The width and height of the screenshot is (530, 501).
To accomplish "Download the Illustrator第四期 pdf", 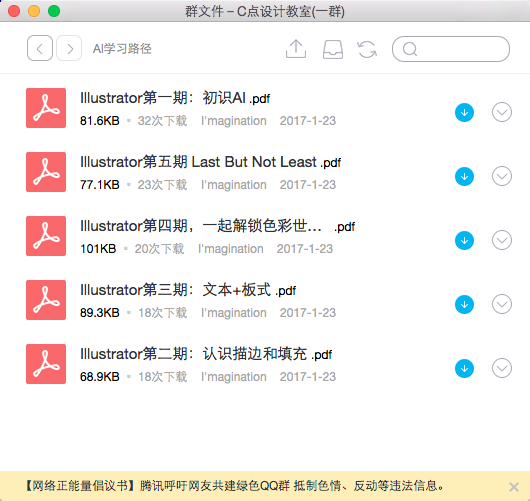I will [464, 240].
